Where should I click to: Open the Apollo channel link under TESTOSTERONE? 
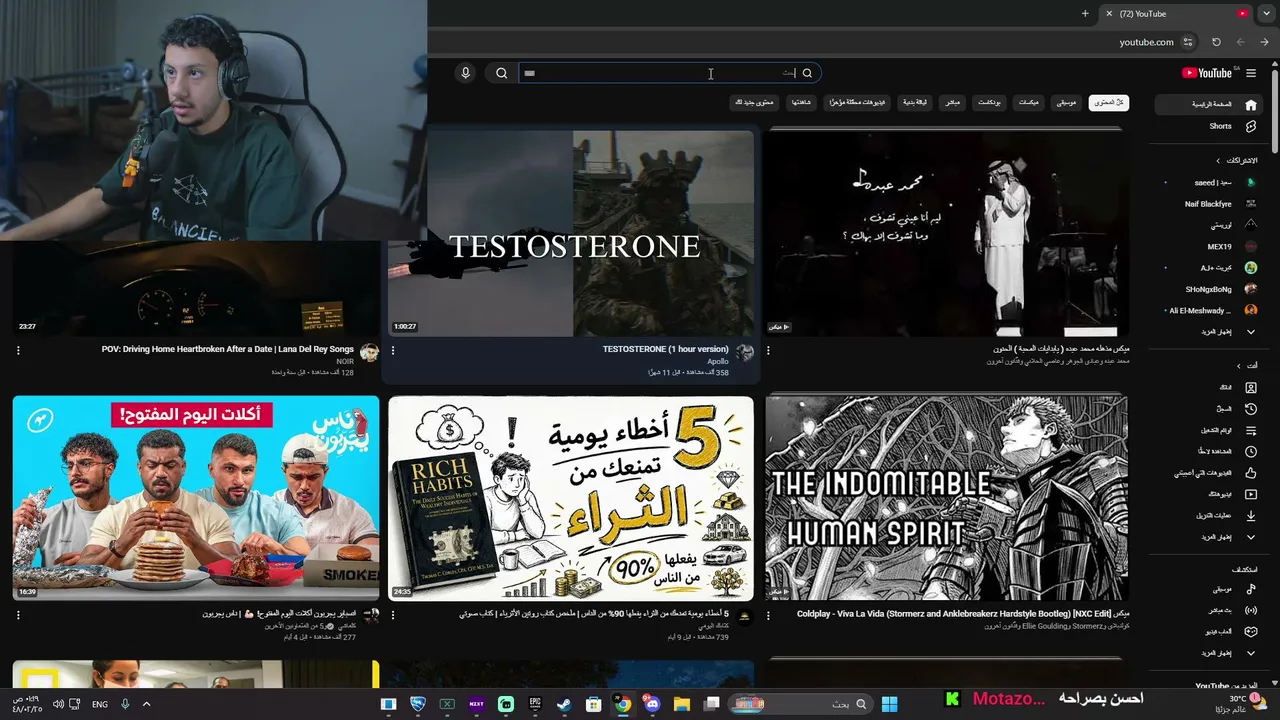[718, 362]
